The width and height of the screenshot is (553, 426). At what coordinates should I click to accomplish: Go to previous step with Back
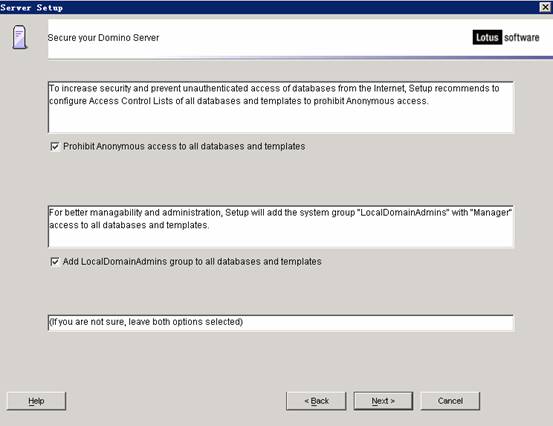pos(316,401)
